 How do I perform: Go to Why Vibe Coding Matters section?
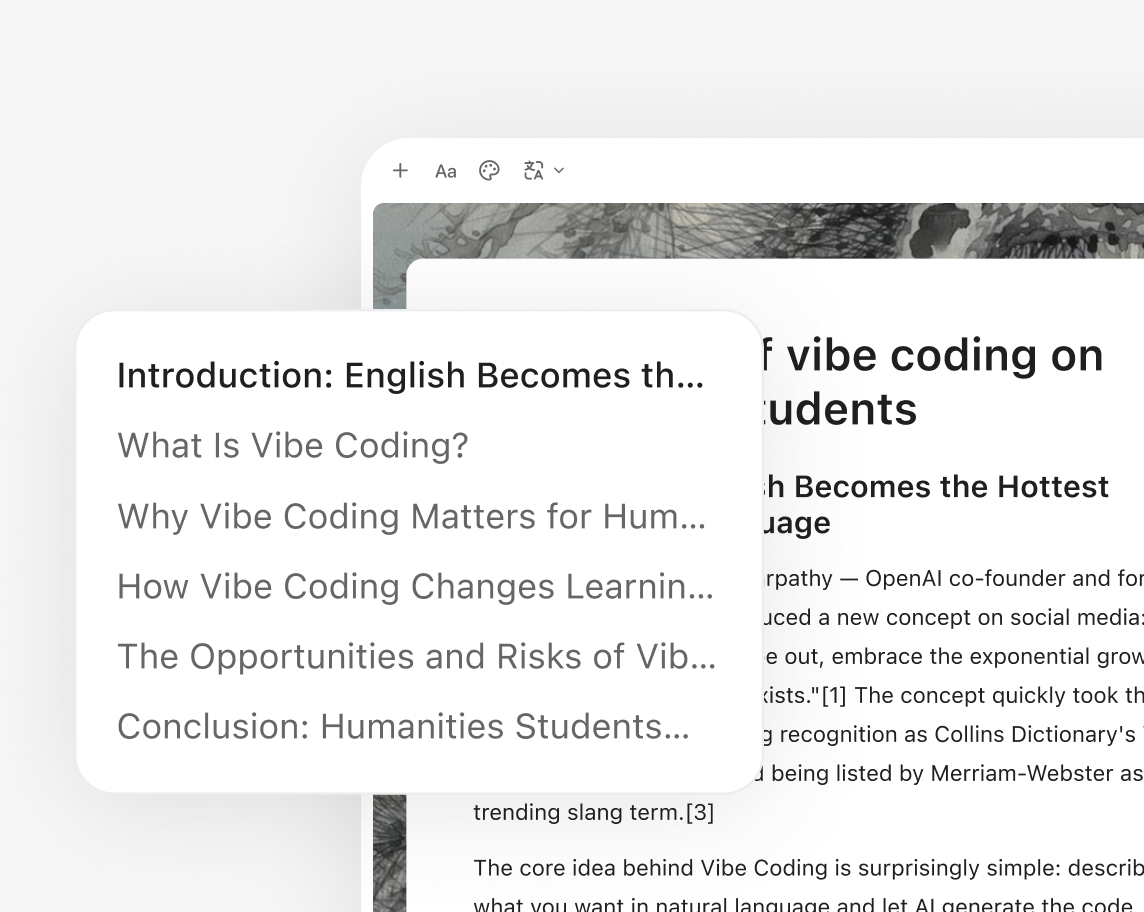tap(411, 517)
